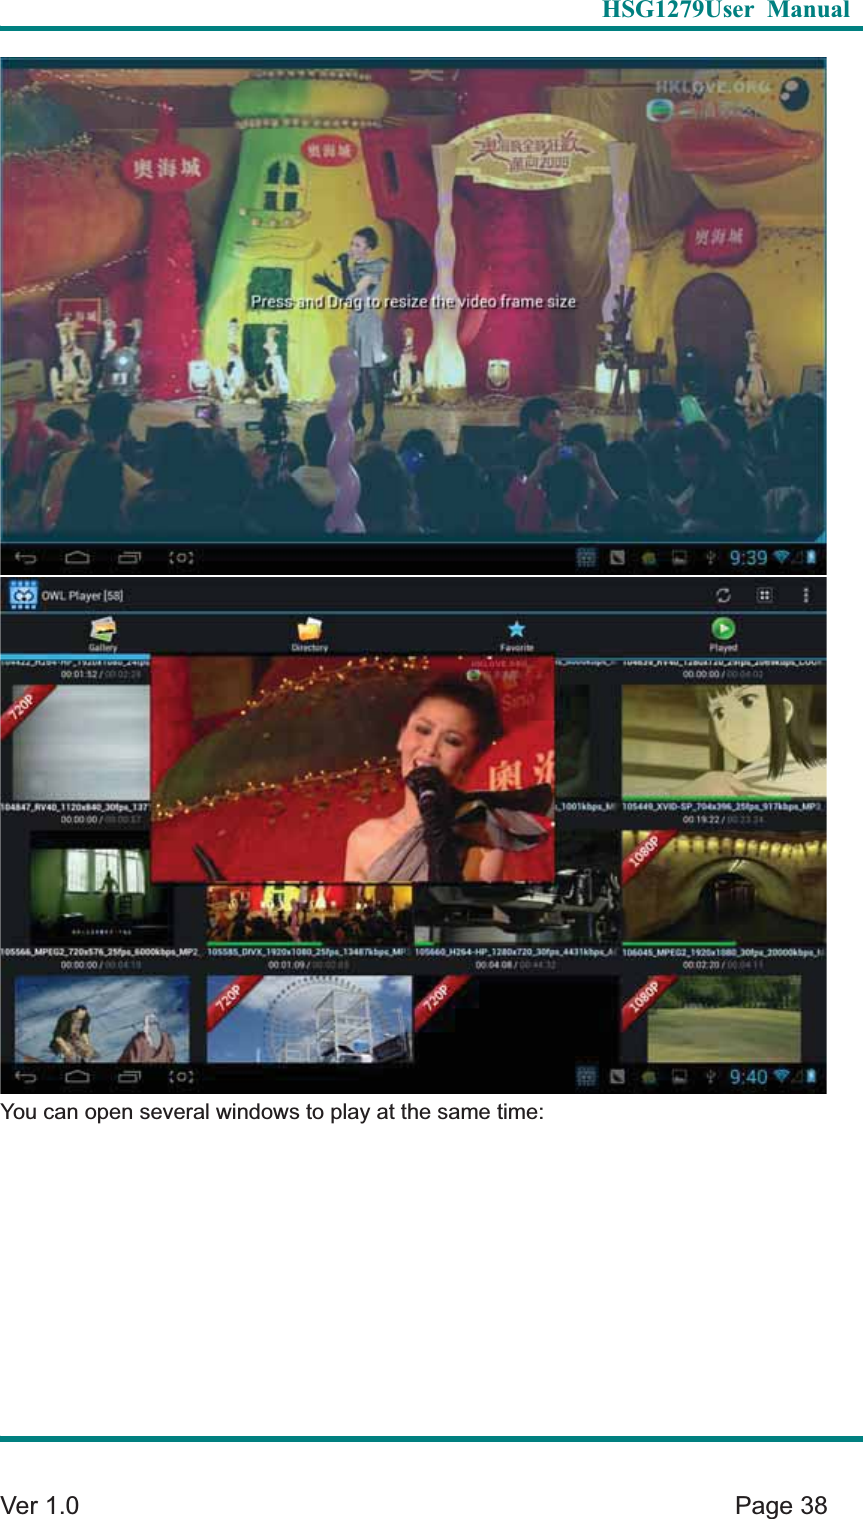The image size is (863, 1519).
Task: Tap the screenshot capture icon in lower navigation bar
Action: pos(181,1077)
